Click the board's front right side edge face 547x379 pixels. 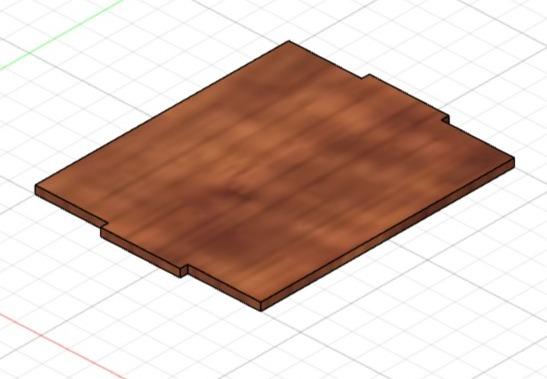[388, 234]
